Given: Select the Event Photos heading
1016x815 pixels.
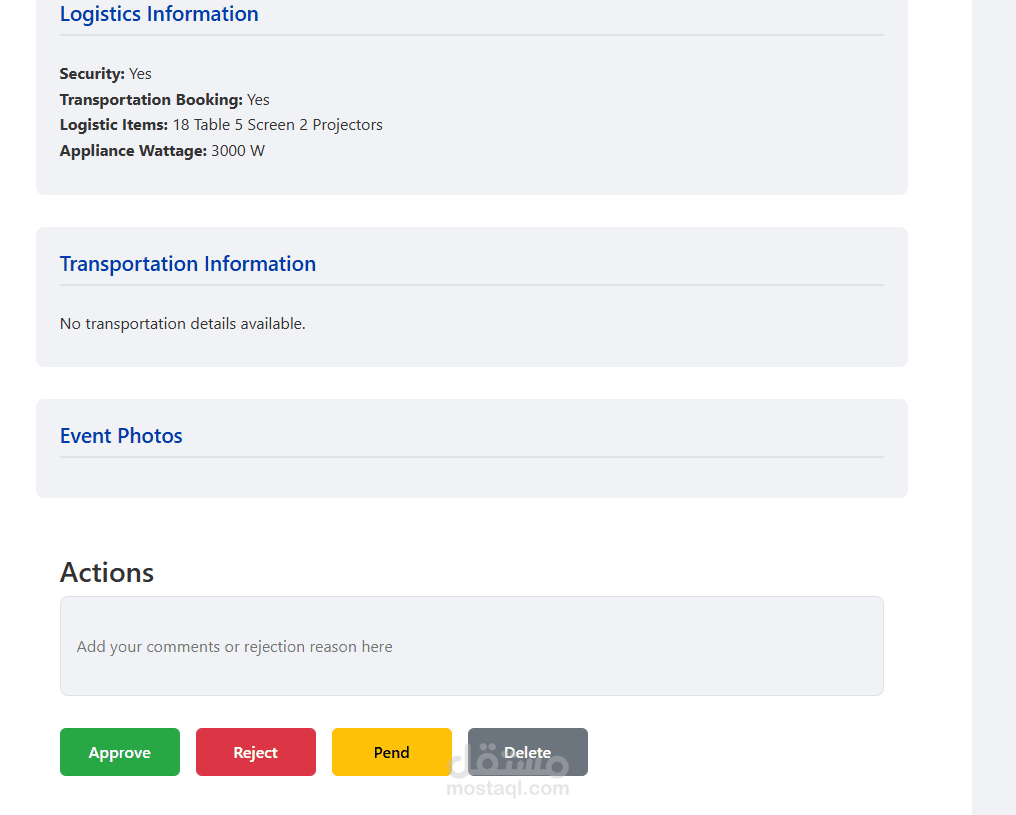Looking at the screenshot, I should [121, 435].
